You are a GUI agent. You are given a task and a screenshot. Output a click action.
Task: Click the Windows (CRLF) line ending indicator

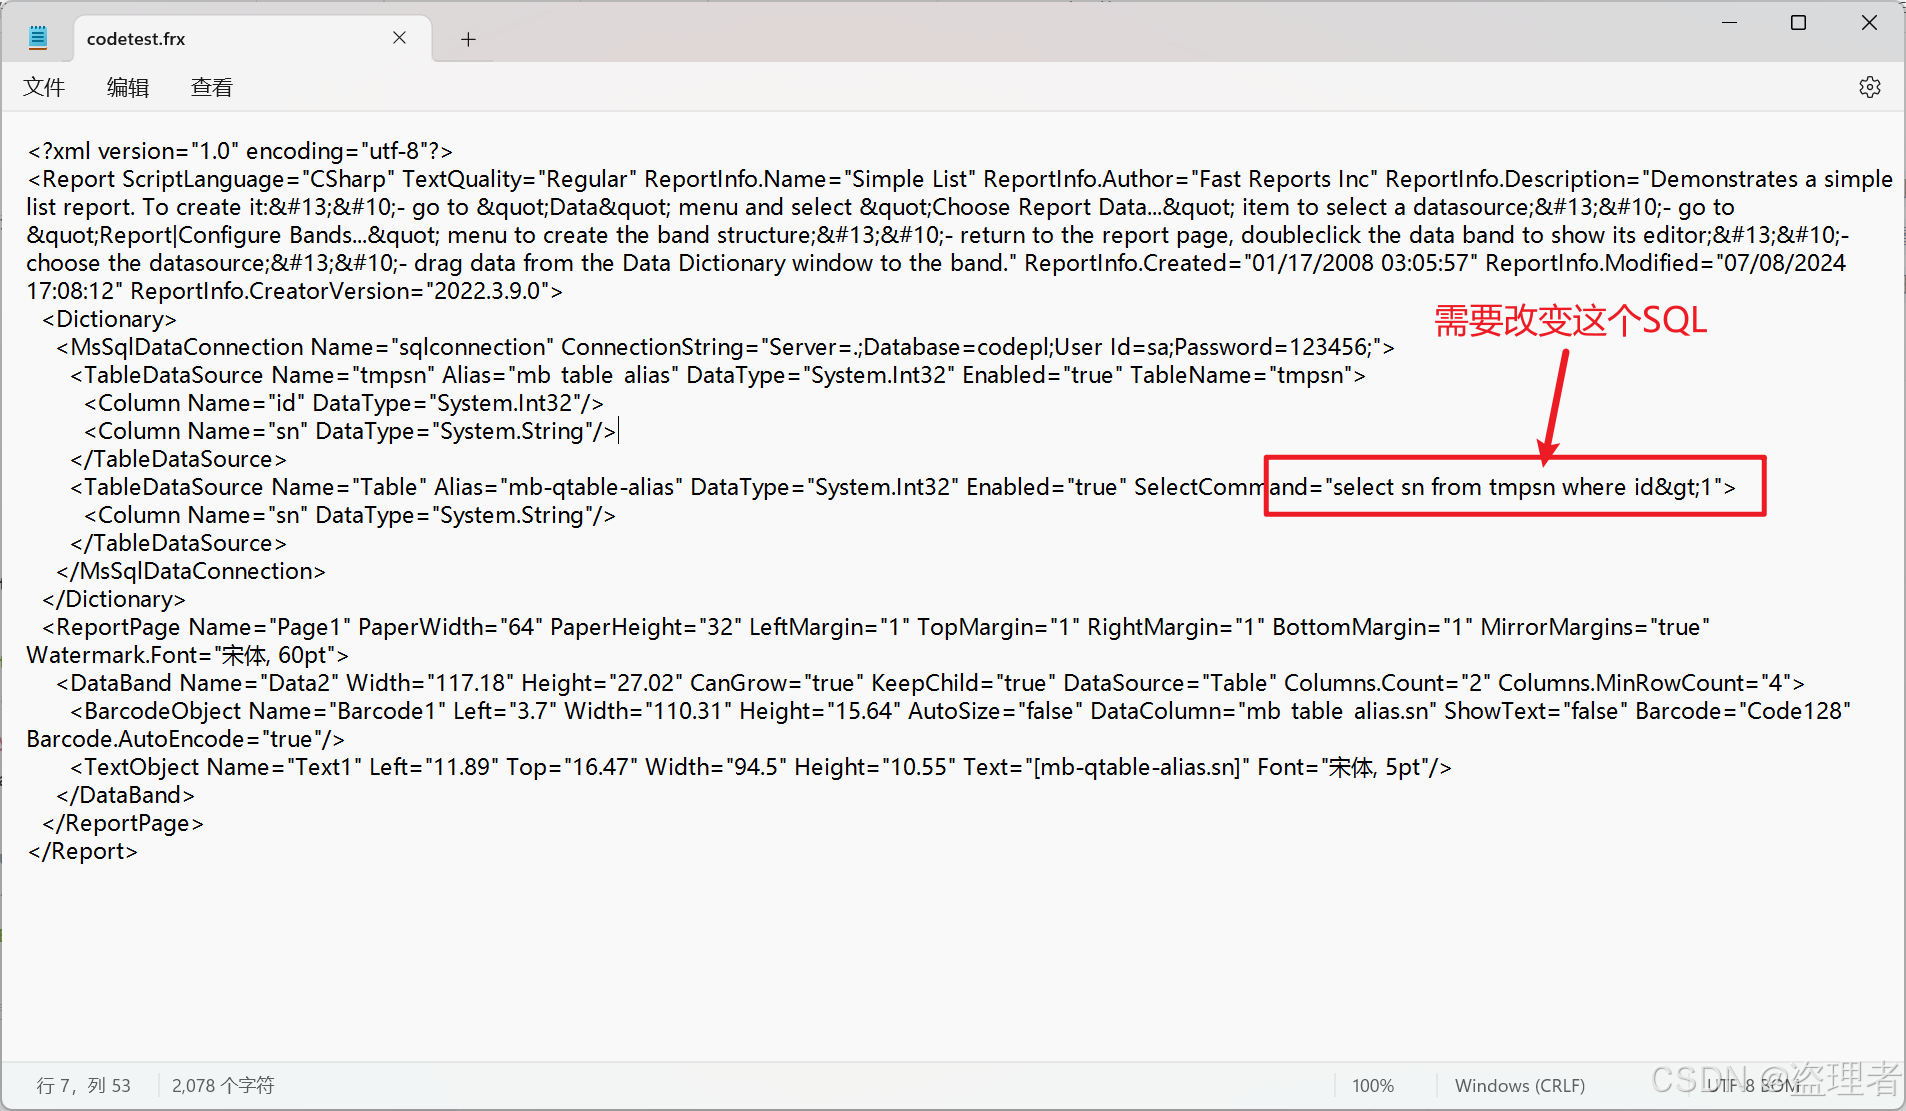(1519, 1085)
